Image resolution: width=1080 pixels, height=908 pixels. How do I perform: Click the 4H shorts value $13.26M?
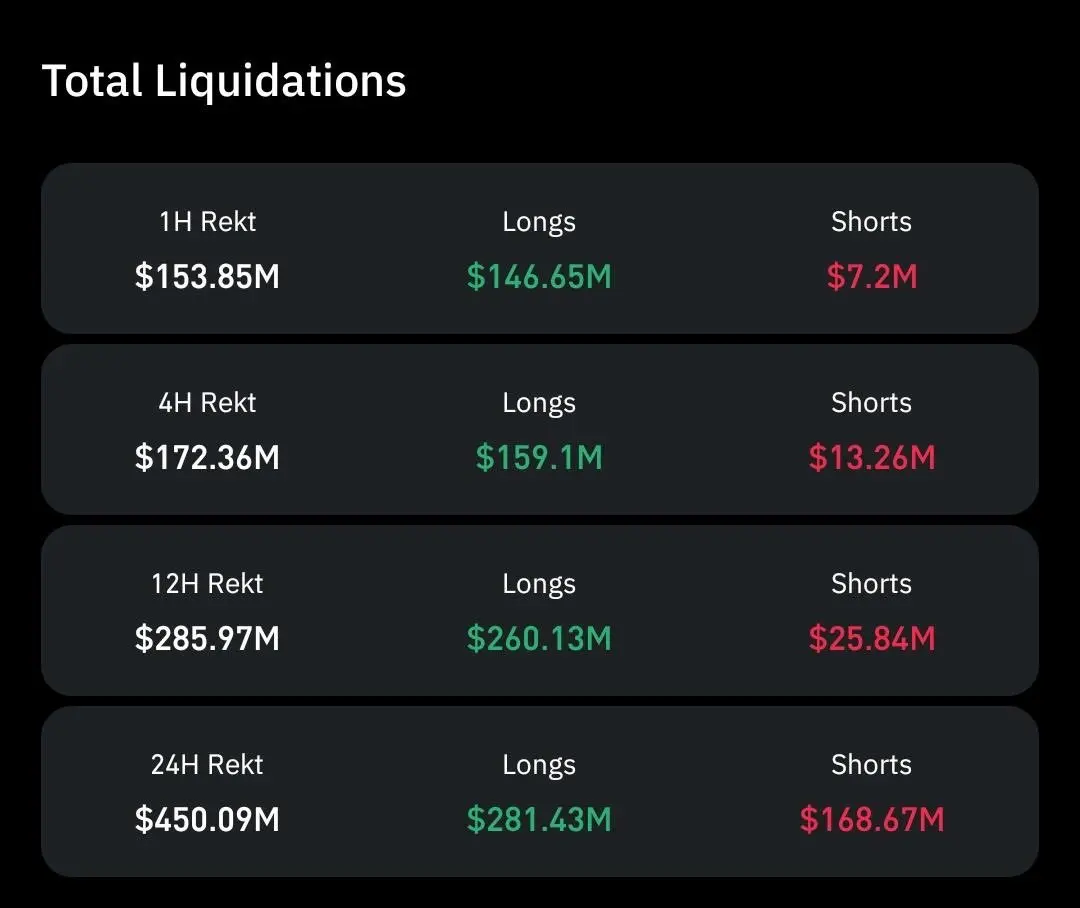(871, 458)
